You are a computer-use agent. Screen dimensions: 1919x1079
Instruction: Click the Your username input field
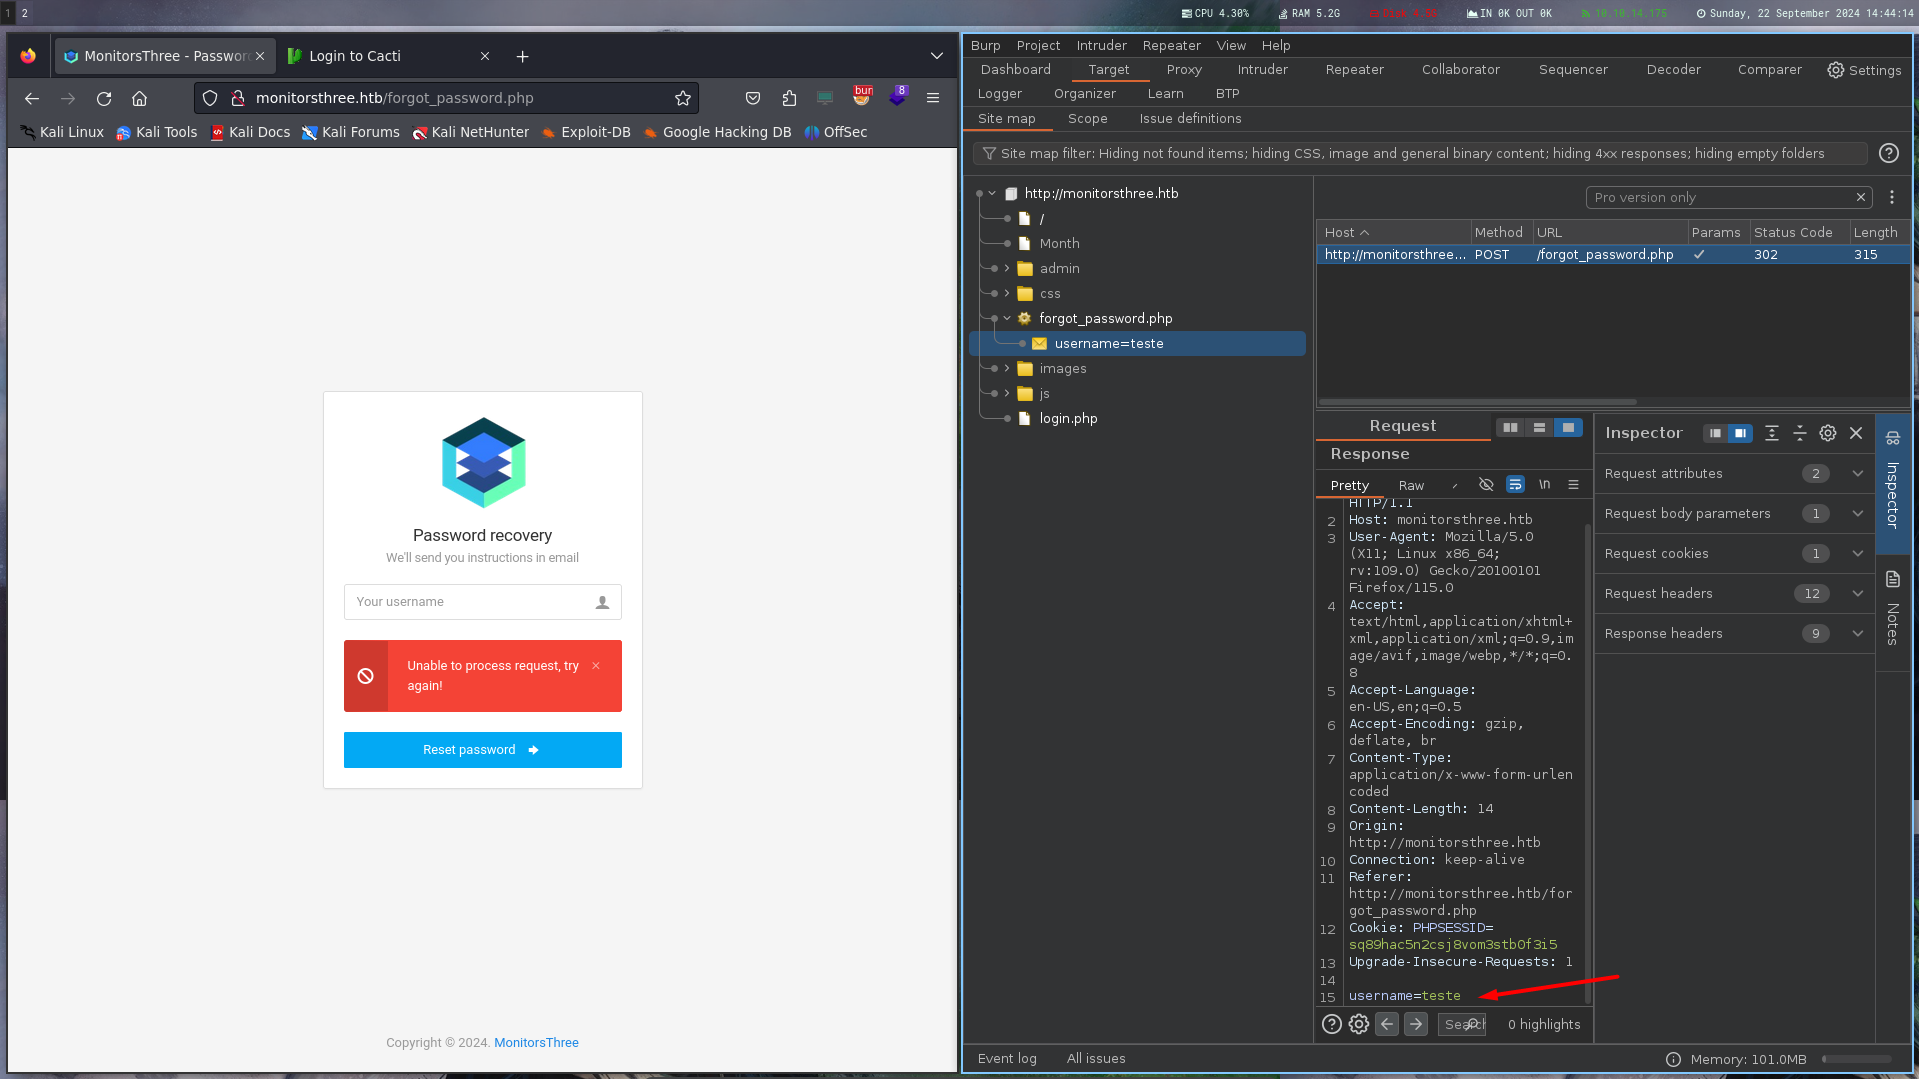pos(470,602)
